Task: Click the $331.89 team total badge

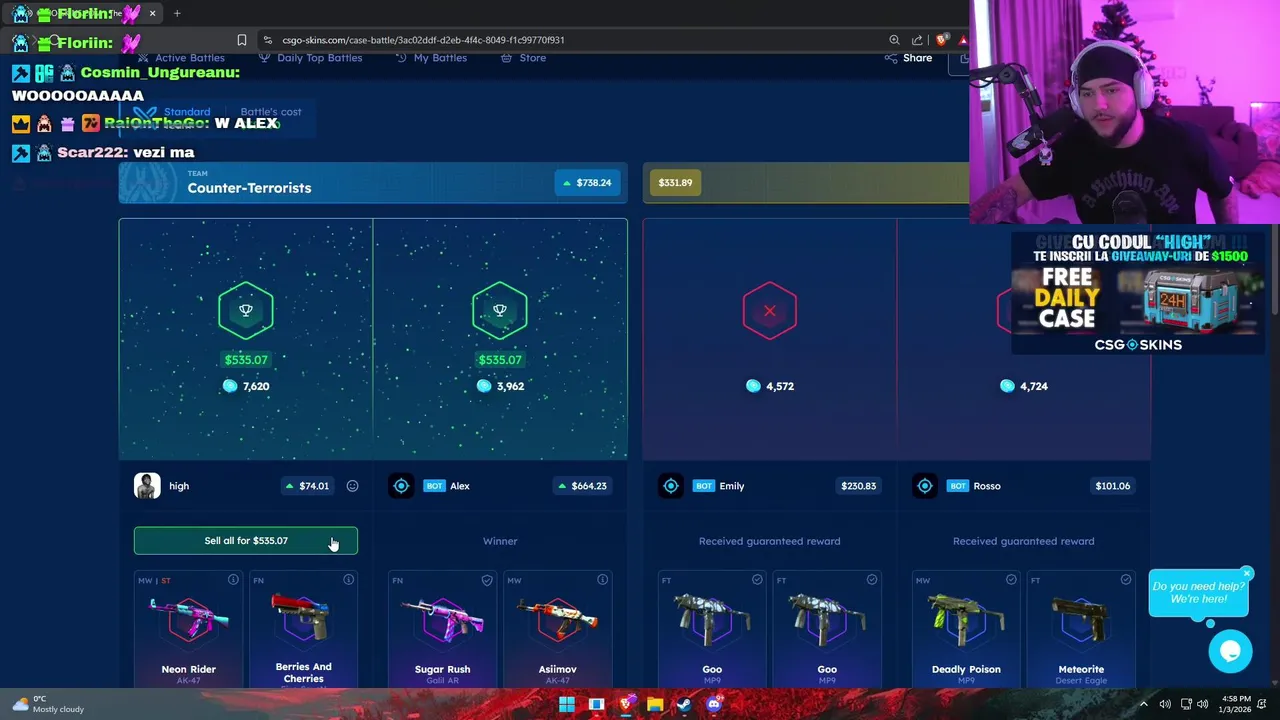Action: tap(675, 183)
